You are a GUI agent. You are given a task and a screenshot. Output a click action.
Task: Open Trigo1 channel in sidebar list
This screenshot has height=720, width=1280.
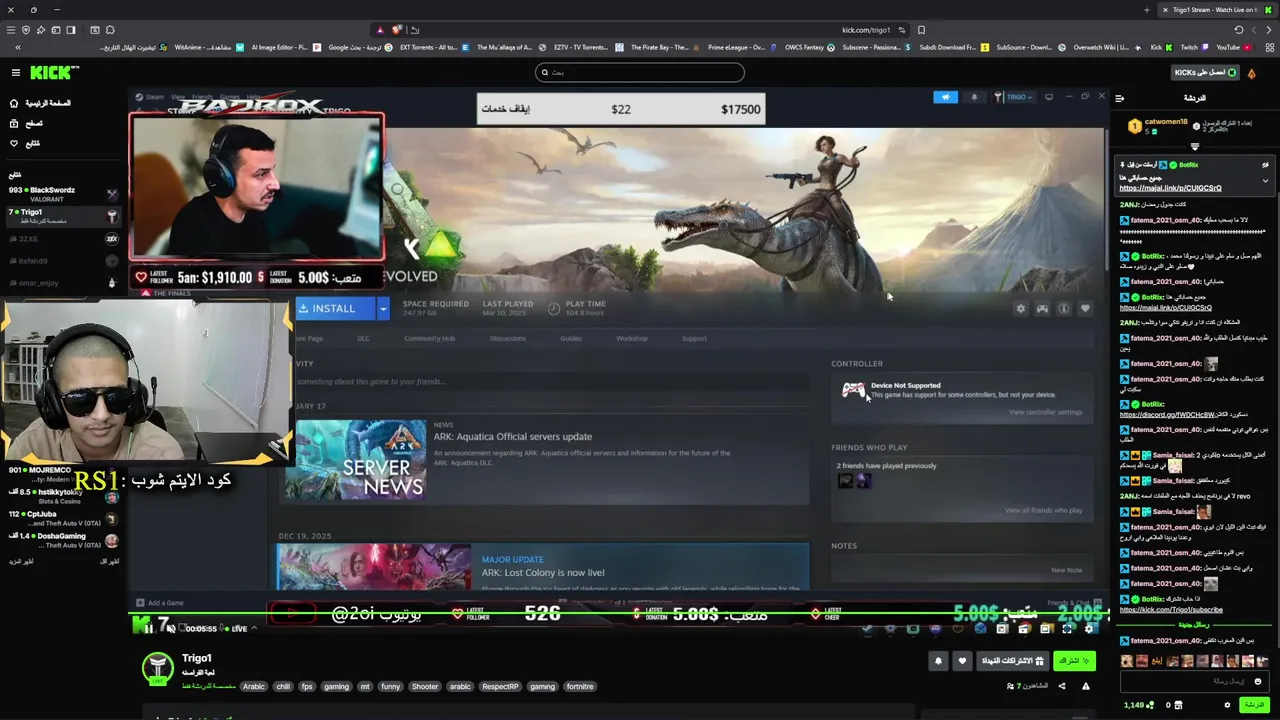[x=62, y=216]
